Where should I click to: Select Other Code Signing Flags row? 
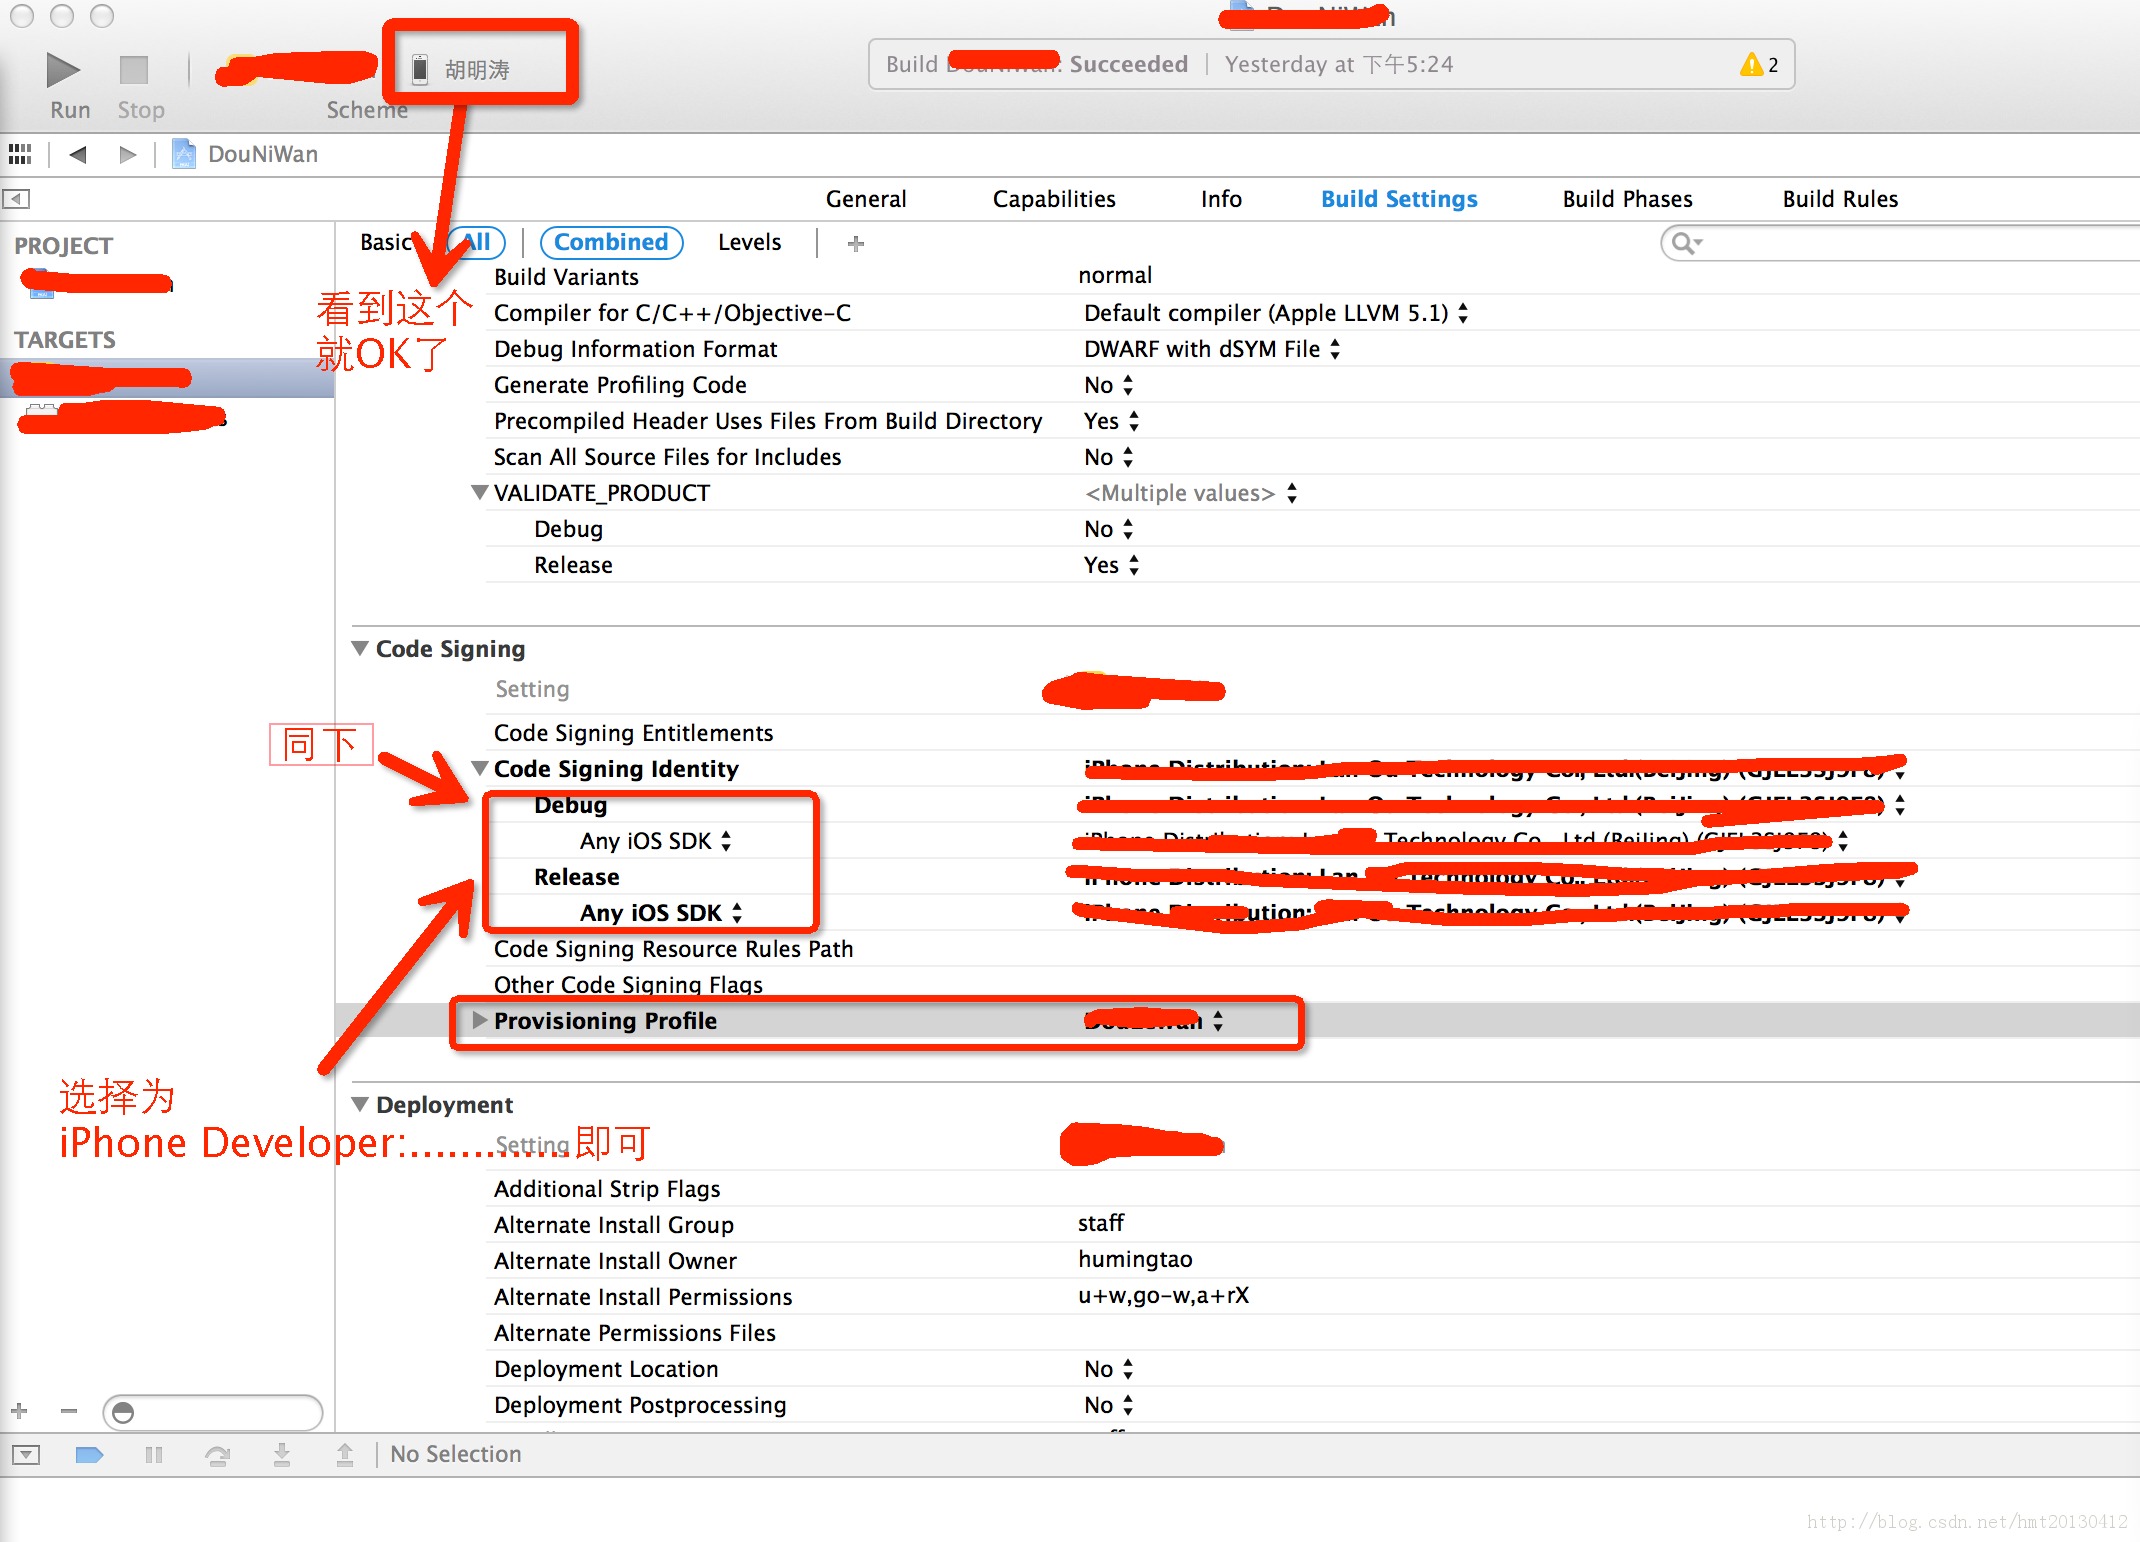click(1312, 985)
